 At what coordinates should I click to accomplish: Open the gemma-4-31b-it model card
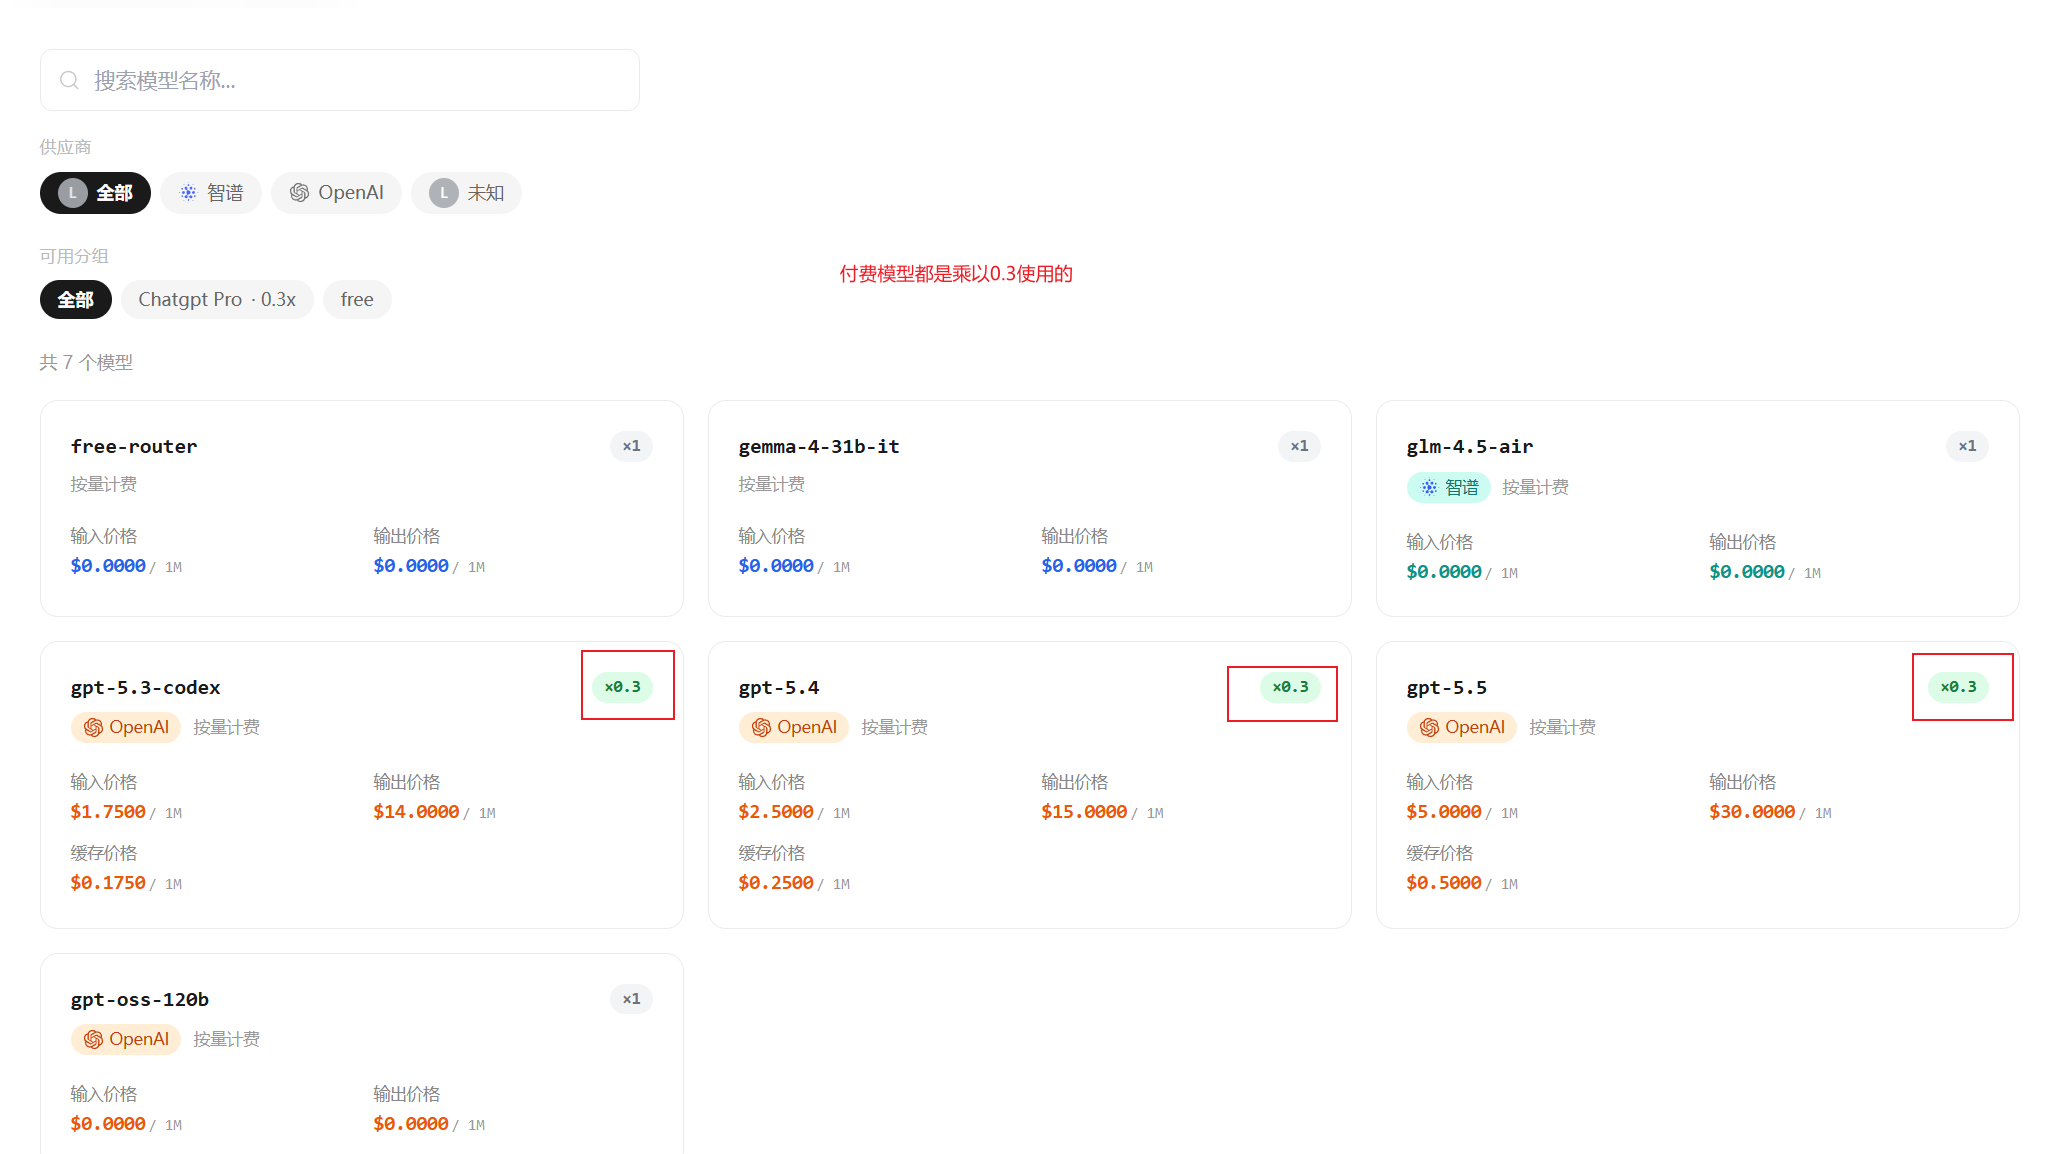point(1030,508)
